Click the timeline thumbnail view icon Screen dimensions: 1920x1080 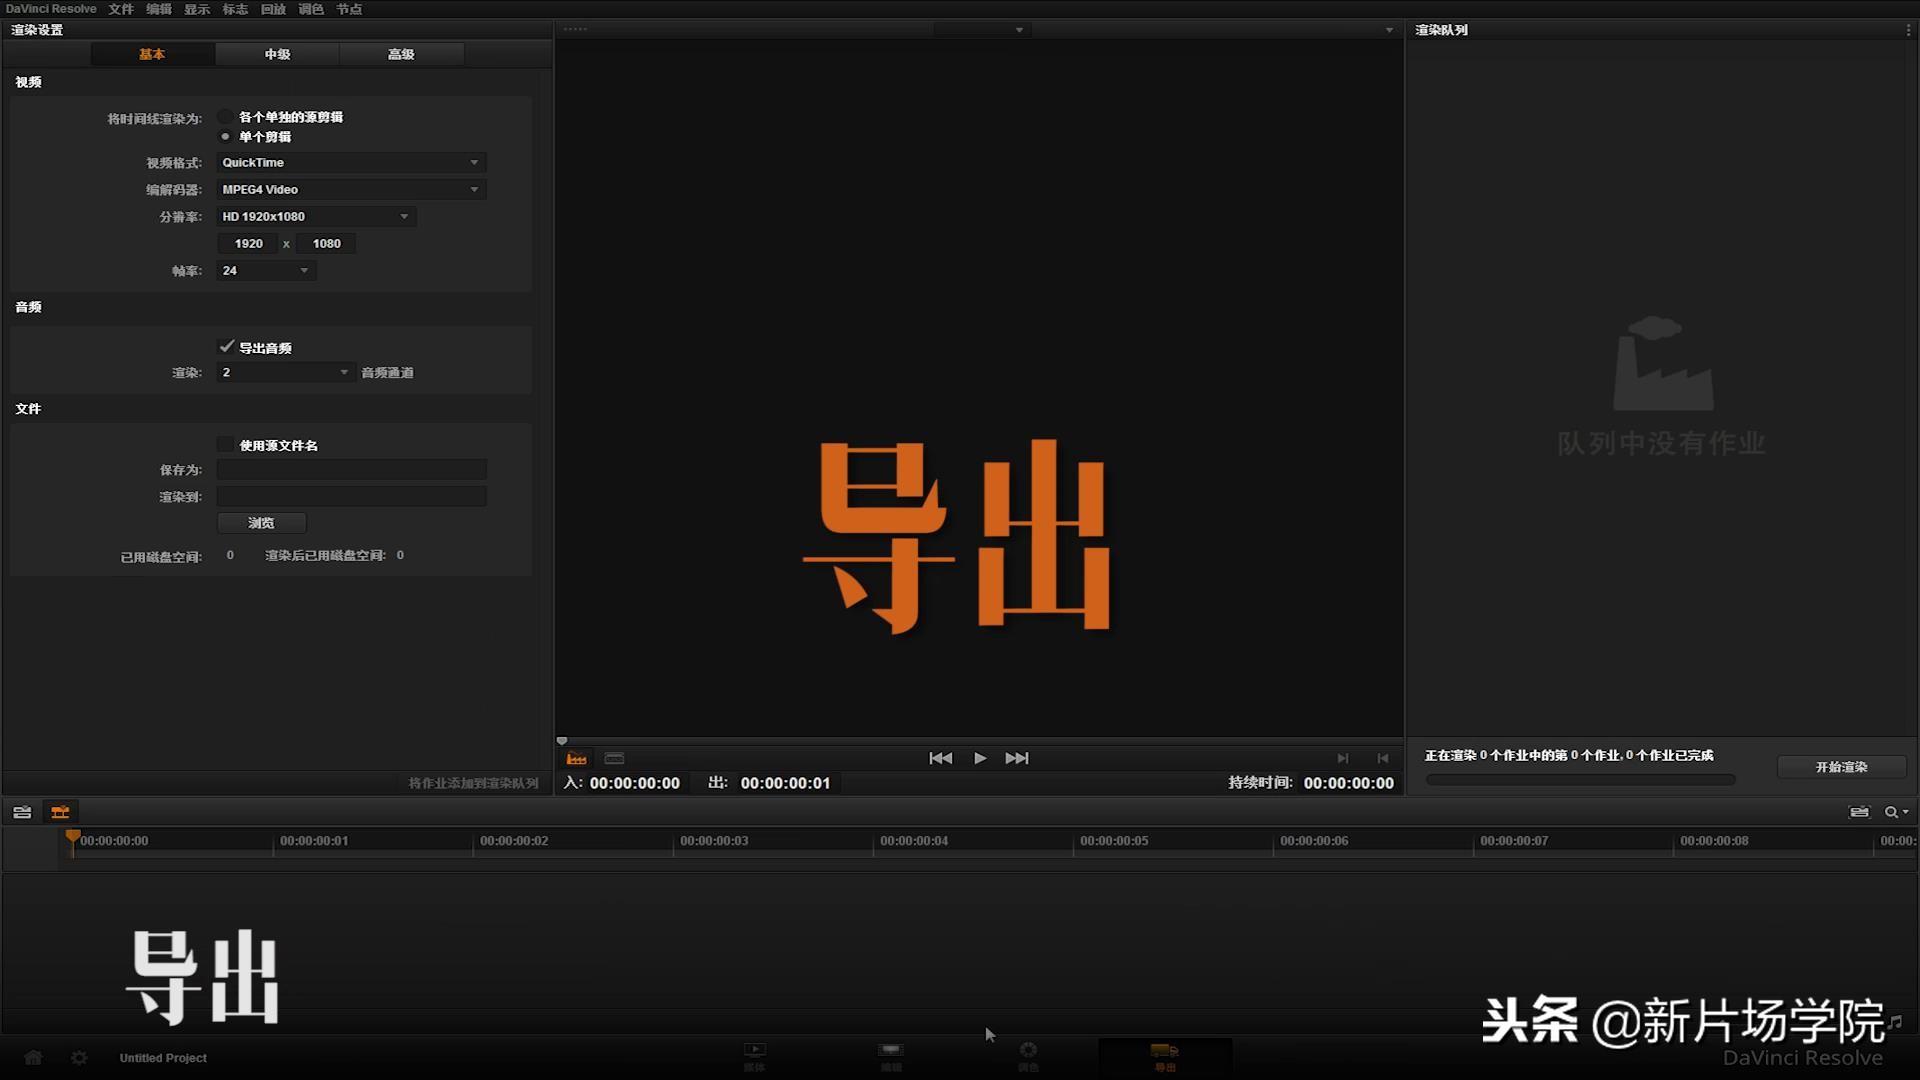click(x=22, y=812)
